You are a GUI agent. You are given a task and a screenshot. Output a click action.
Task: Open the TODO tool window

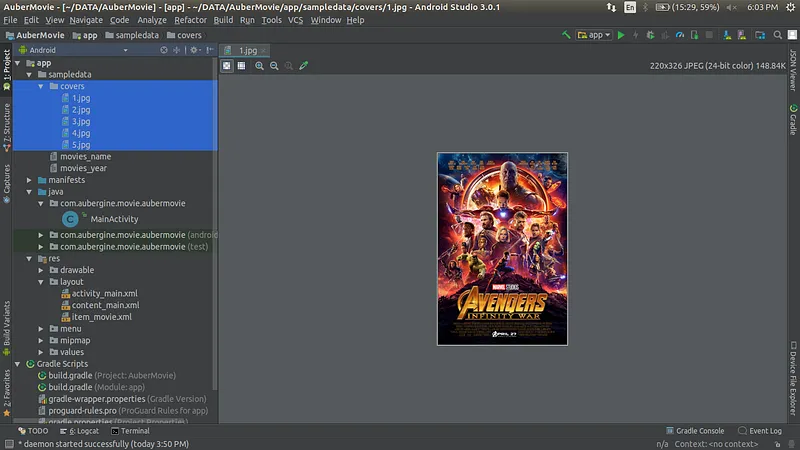[x=33, y=431]
